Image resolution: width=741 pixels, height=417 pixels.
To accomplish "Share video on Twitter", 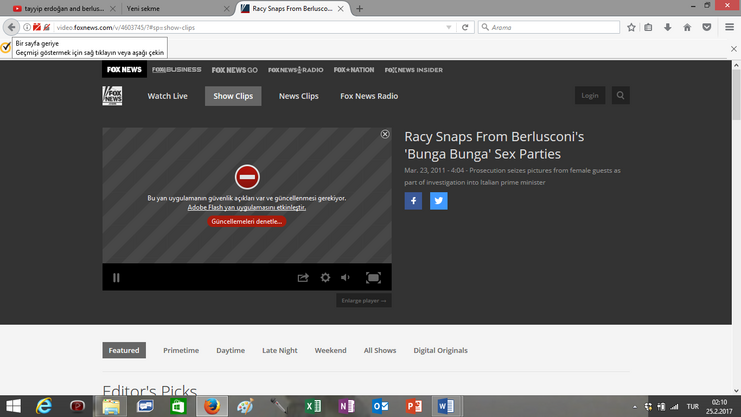I will pyautogui.click(x=439, y=201).
